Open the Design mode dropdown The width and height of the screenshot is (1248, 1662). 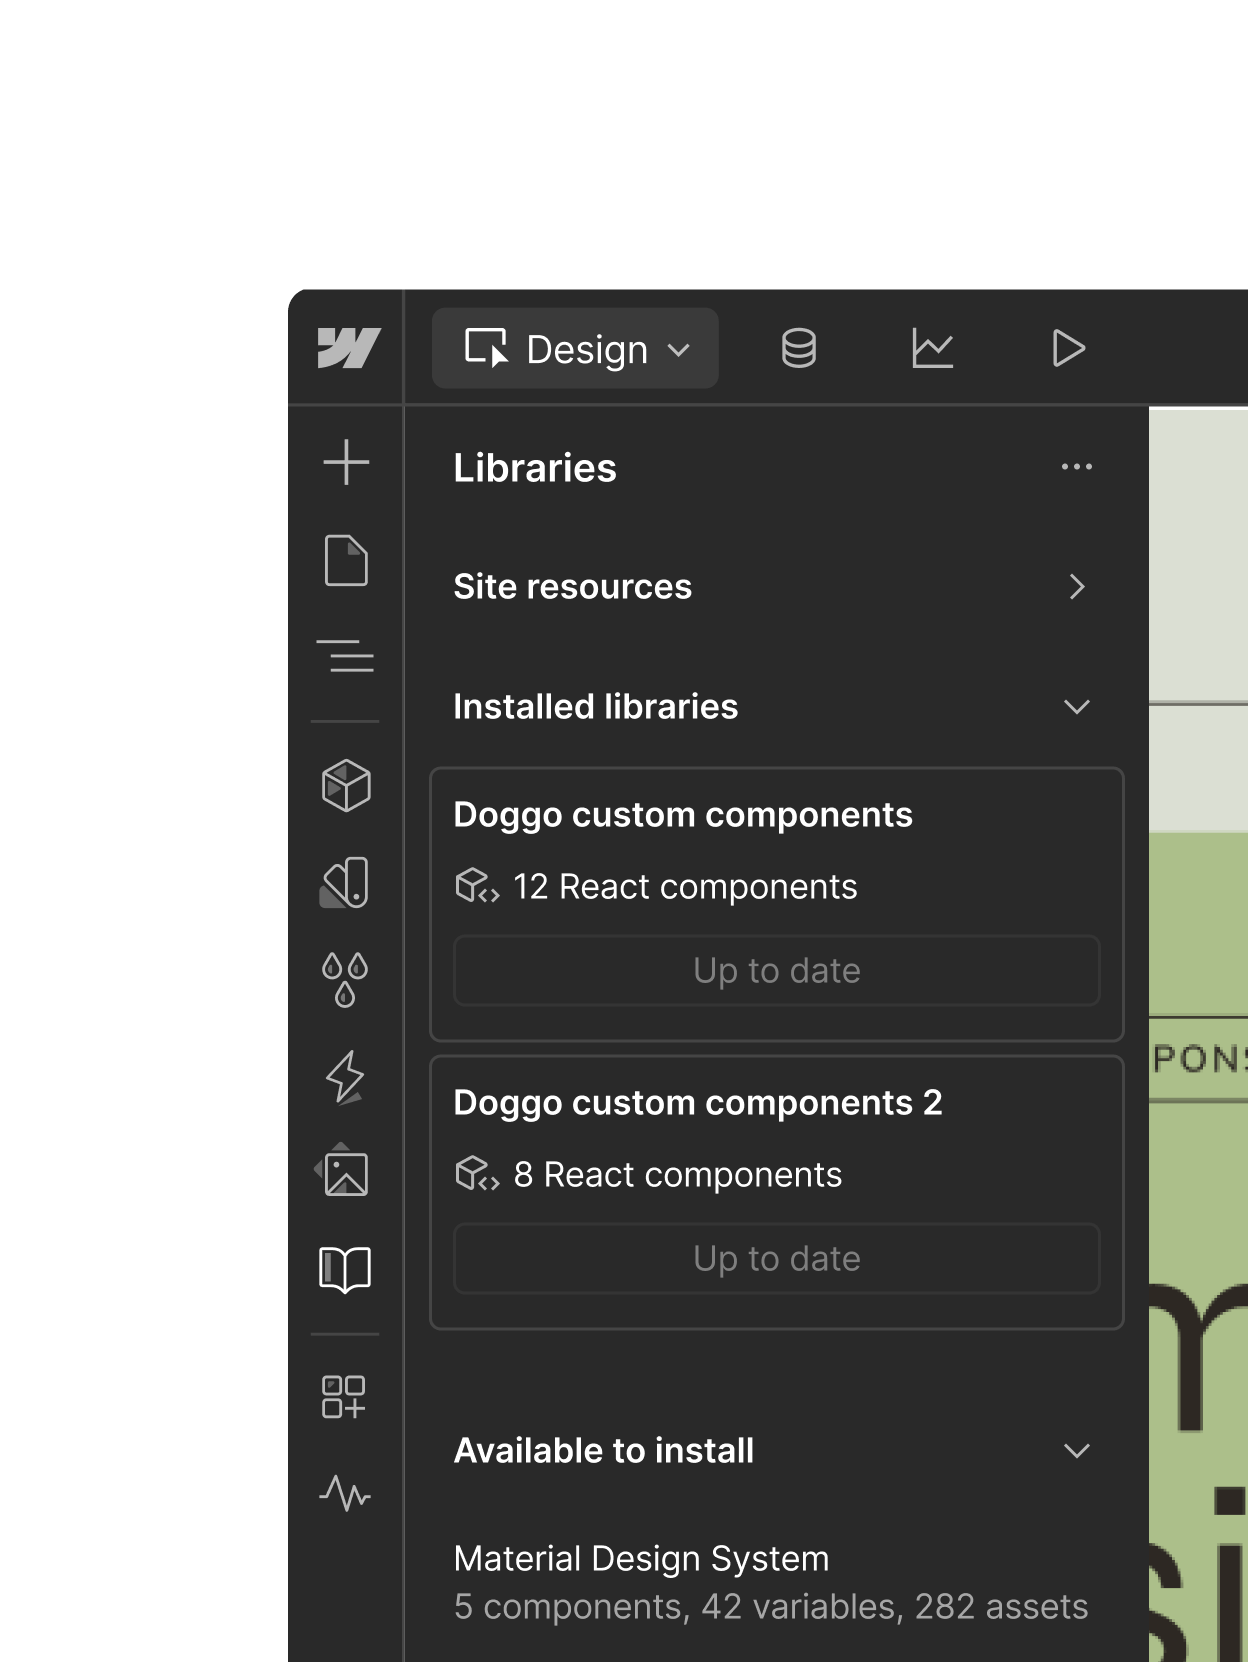(576, 349)
